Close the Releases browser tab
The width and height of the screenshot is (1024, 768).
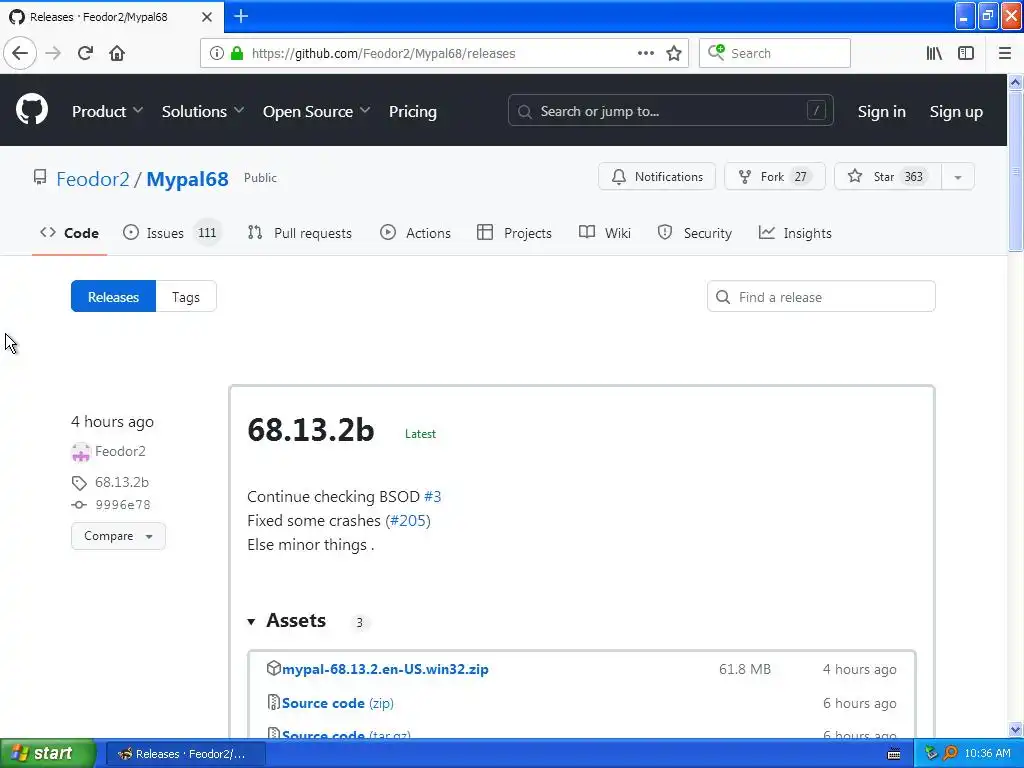(206, 17)
